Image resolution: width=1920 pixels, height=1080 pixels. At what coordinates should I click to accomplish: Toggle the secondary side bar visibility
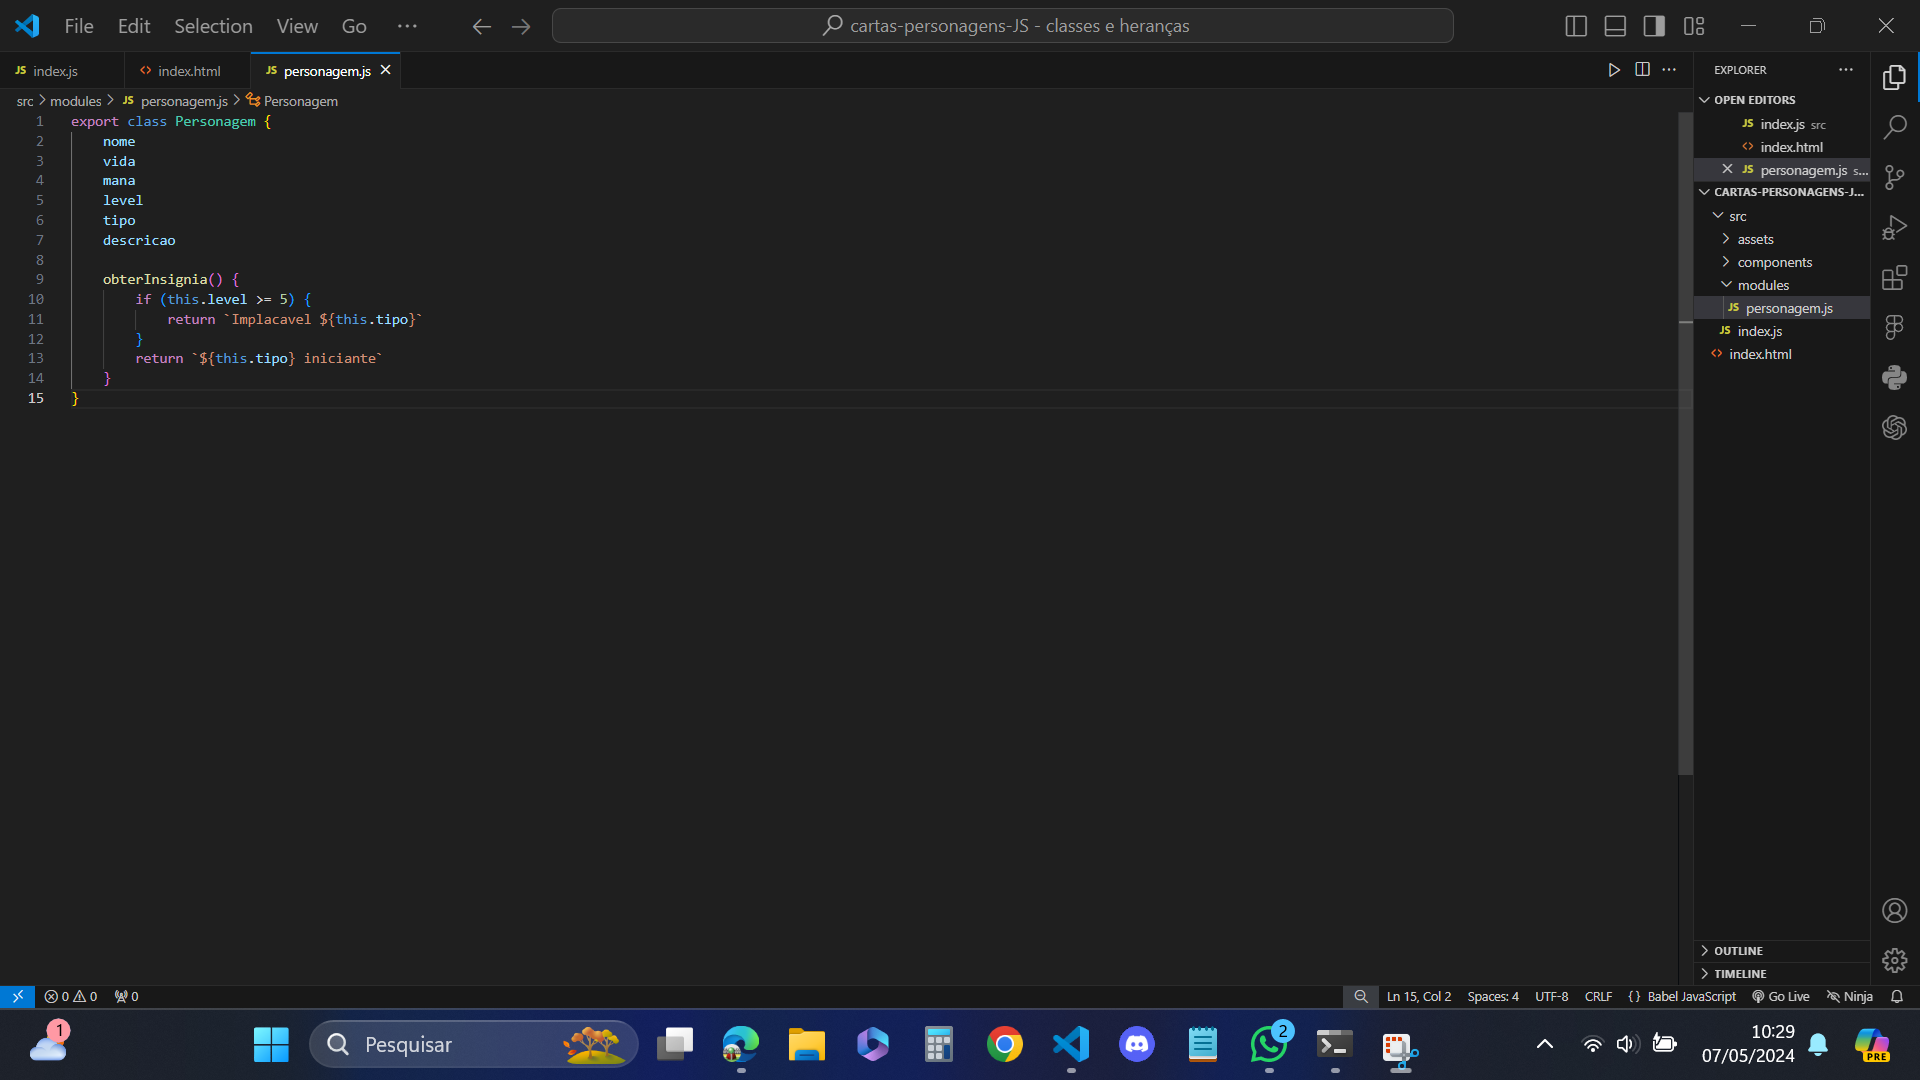pos(1654,26)
